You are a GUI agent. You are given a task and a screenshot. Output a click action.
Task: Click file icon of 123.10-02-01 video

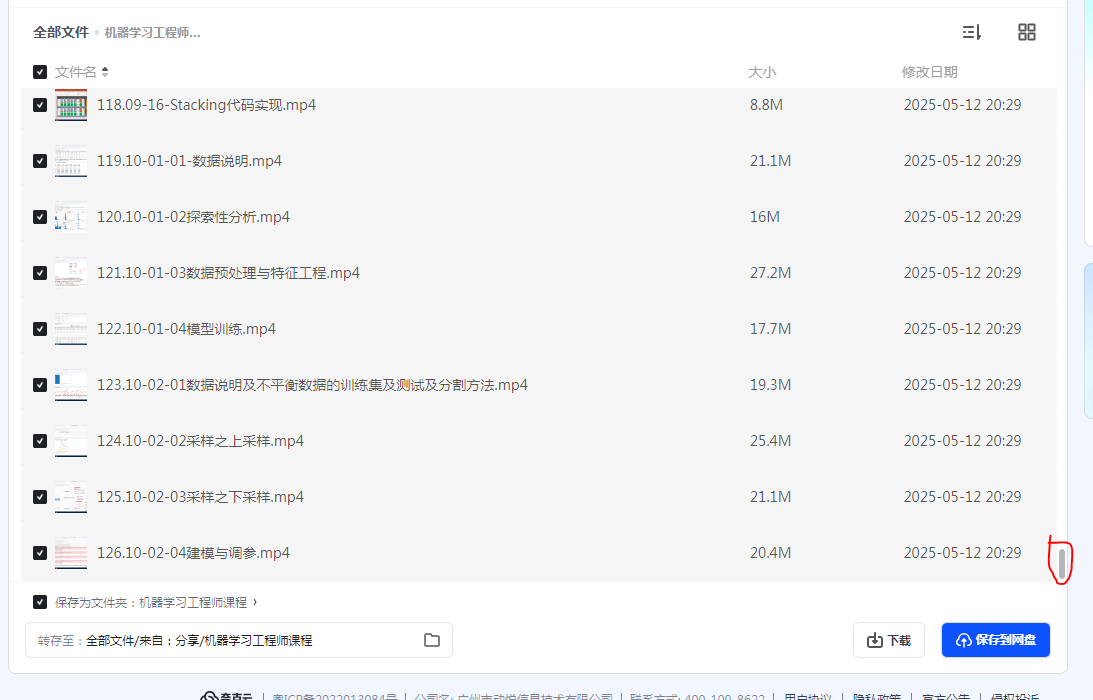[x=71, y=385]
